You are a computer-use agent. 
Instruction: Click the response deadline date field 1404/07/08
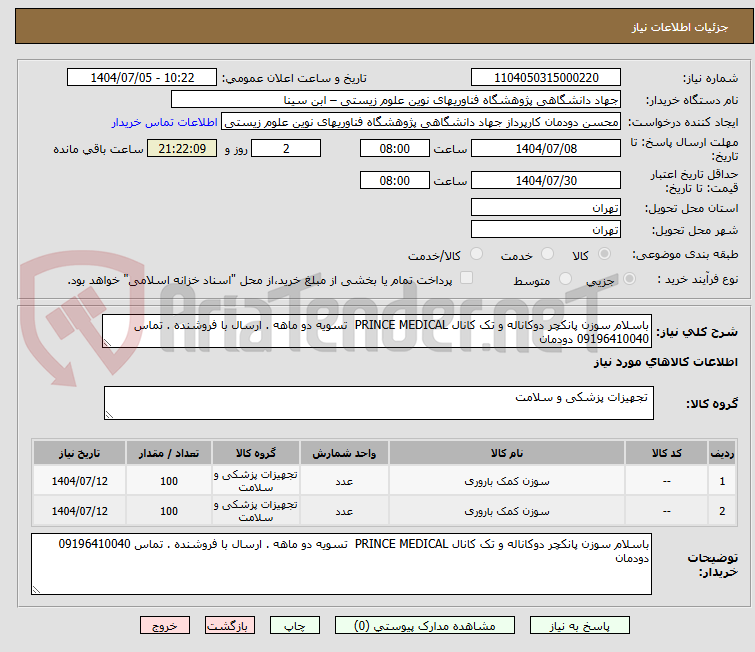[x=546, y=148]
